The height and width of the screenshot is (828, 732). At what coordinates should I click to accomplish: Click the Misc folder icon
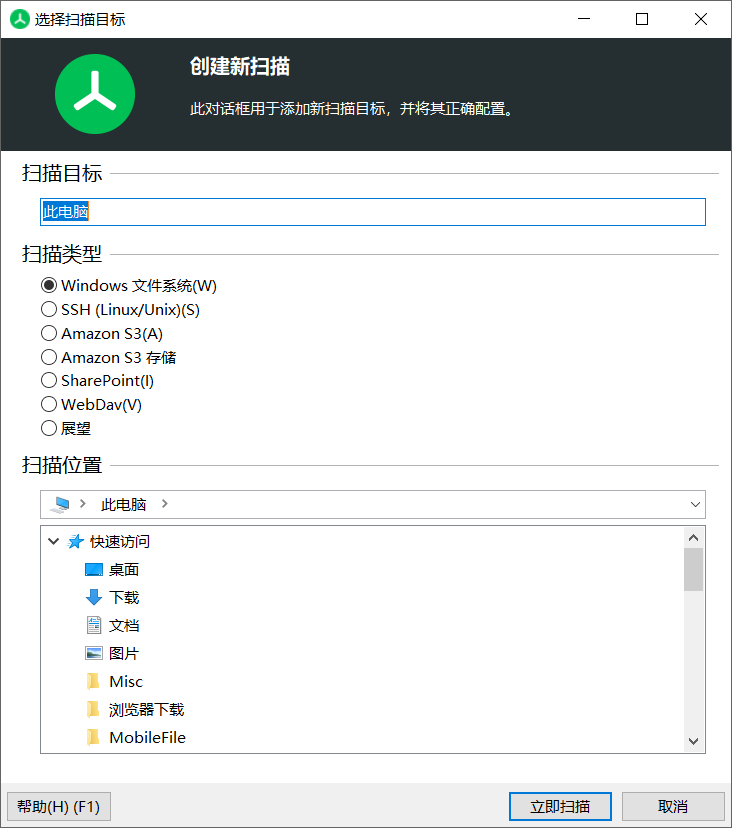[93, 681]
